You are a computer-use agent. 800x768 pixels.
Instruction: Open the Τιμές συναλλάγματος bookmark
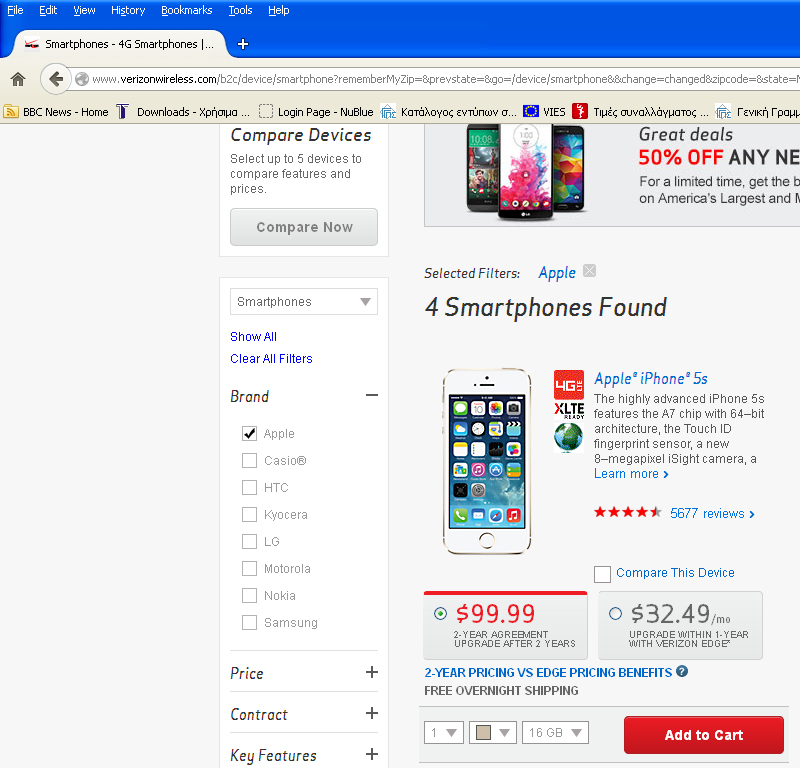click(x=640, y=112)
